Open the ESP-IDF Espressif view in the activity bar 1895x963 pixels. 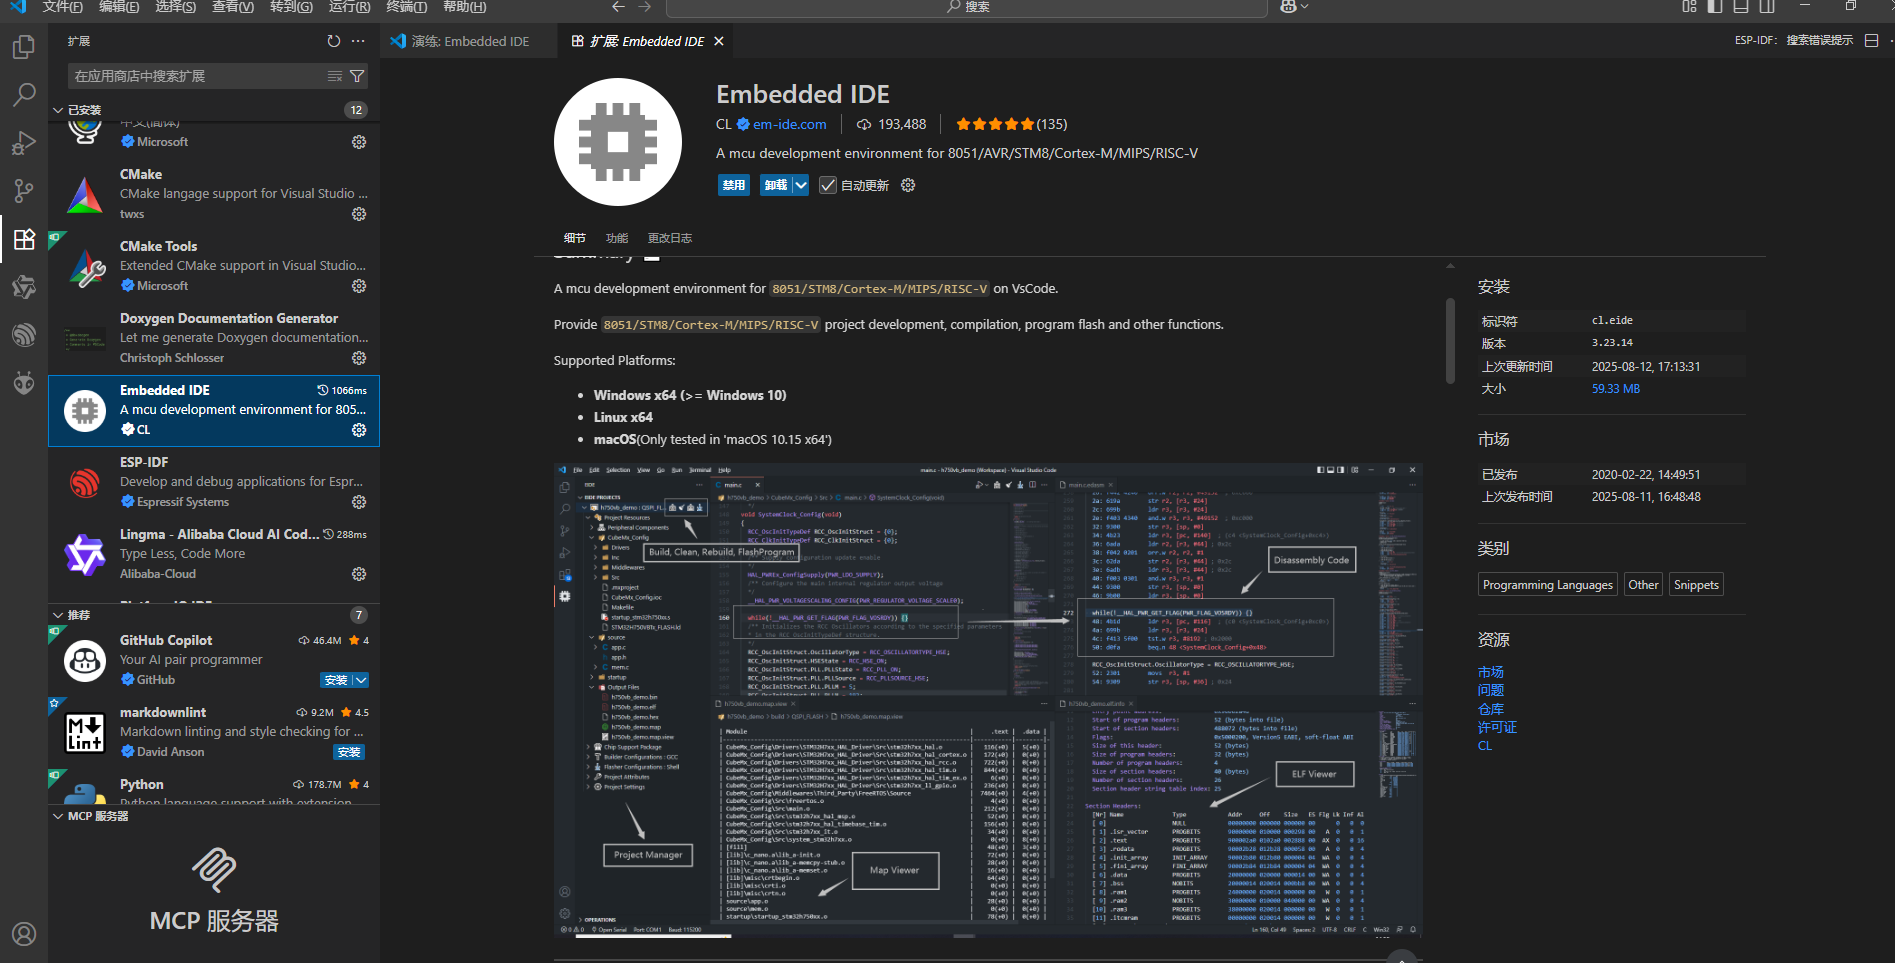point(24,335)
